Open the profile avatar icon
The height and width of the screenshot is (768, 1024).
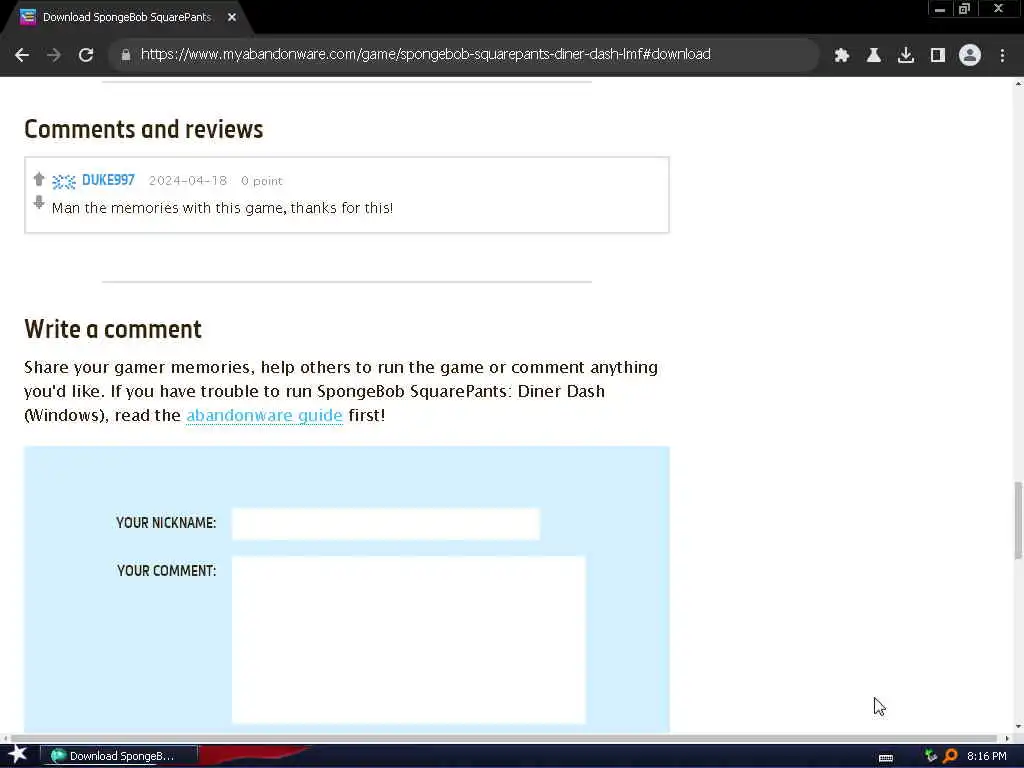point(970,55)
